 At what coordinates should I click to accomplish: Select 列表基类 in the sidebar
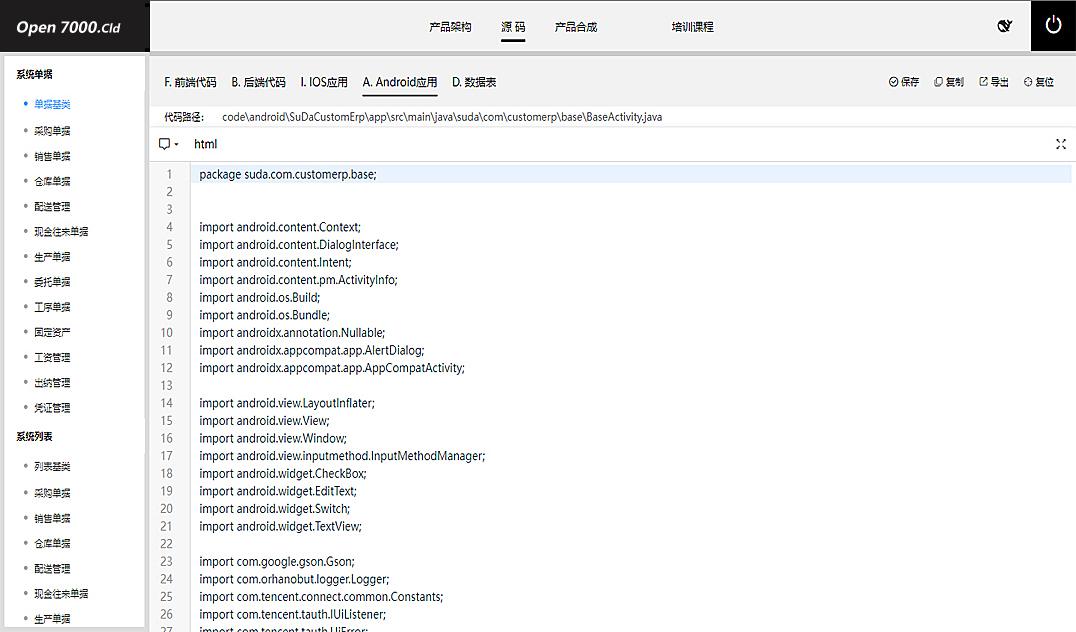pos(52,467)
